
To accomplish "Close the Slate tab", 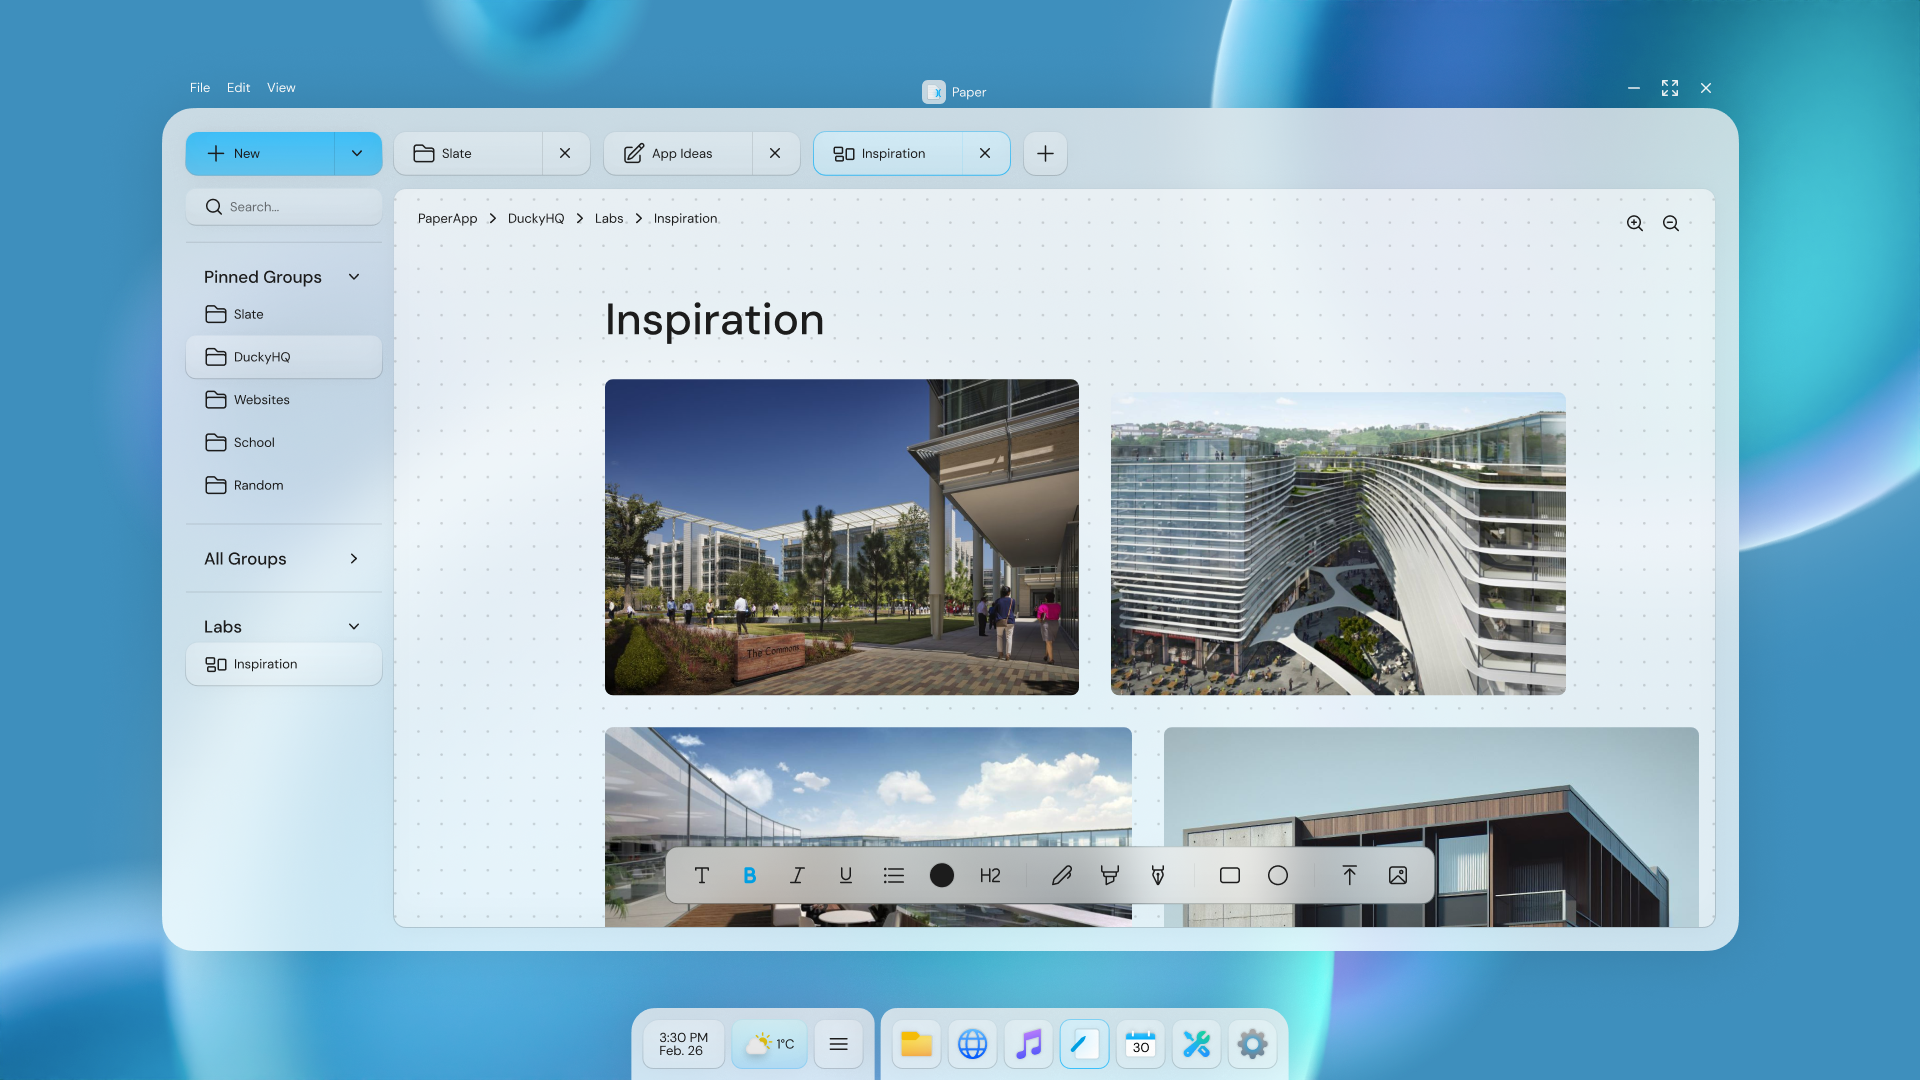I will [x=565, y=154].
